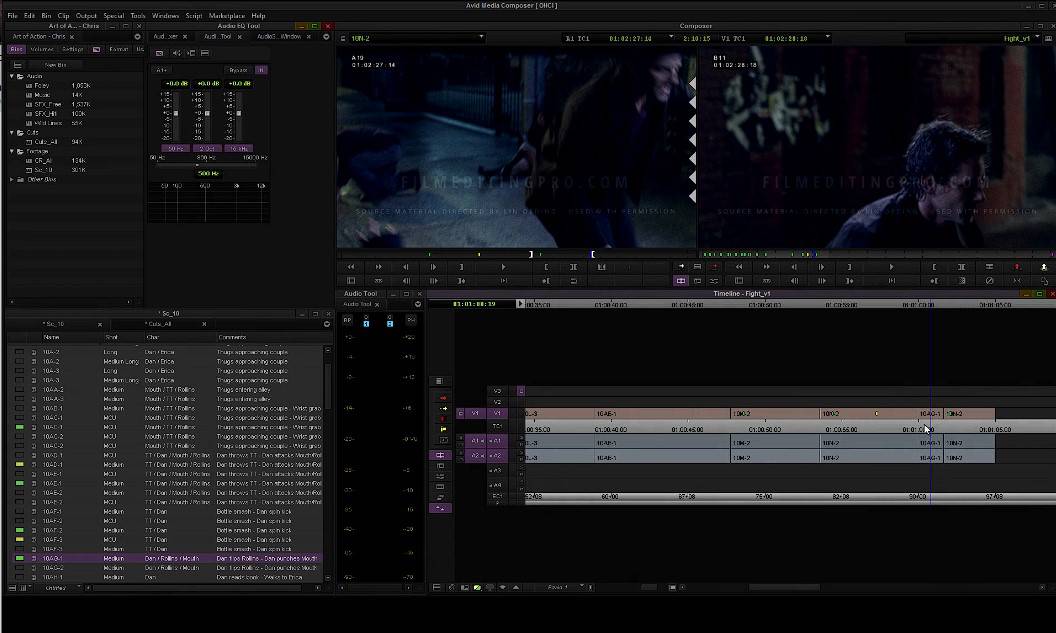
Task: Select the Cuts_All bin tab
Action: [158, 325]
